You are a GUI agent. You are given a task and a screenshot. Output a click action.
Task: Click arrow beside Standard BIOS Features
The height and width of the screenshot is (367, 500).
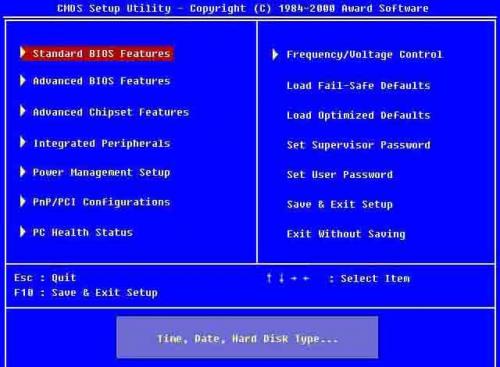click(x=23, y=53)
